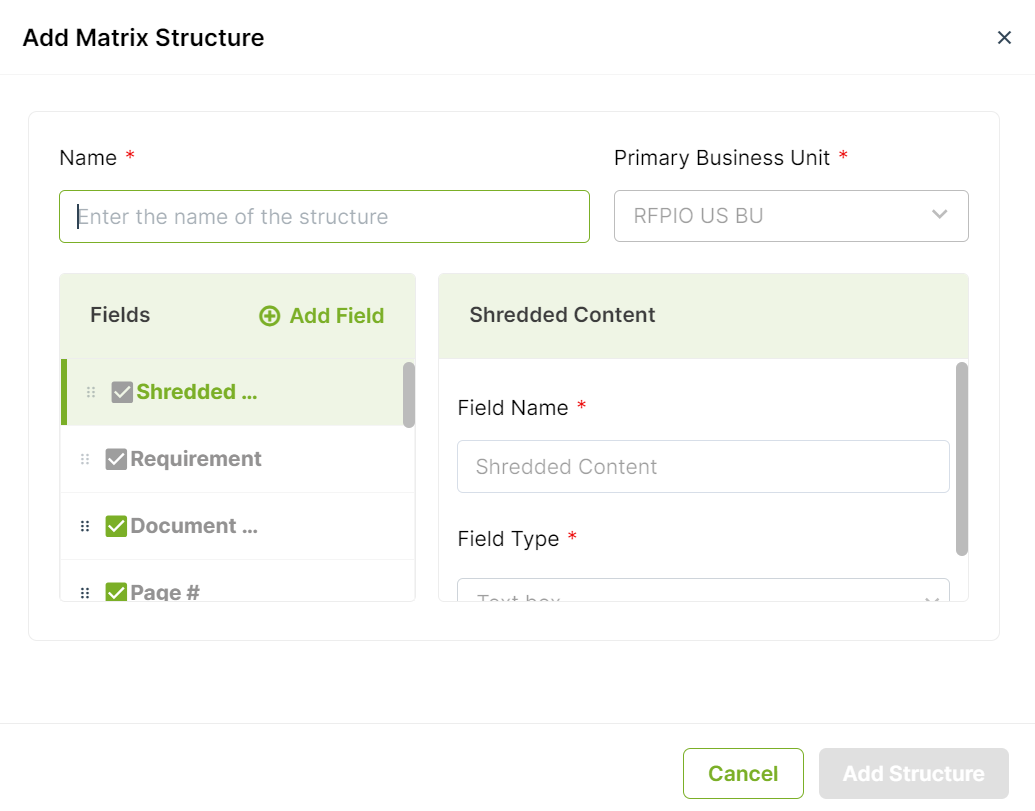This screenshot has width=1035, height=811.
Task: Grab the drag handle of Shredded field
Action: click(91, 392)
